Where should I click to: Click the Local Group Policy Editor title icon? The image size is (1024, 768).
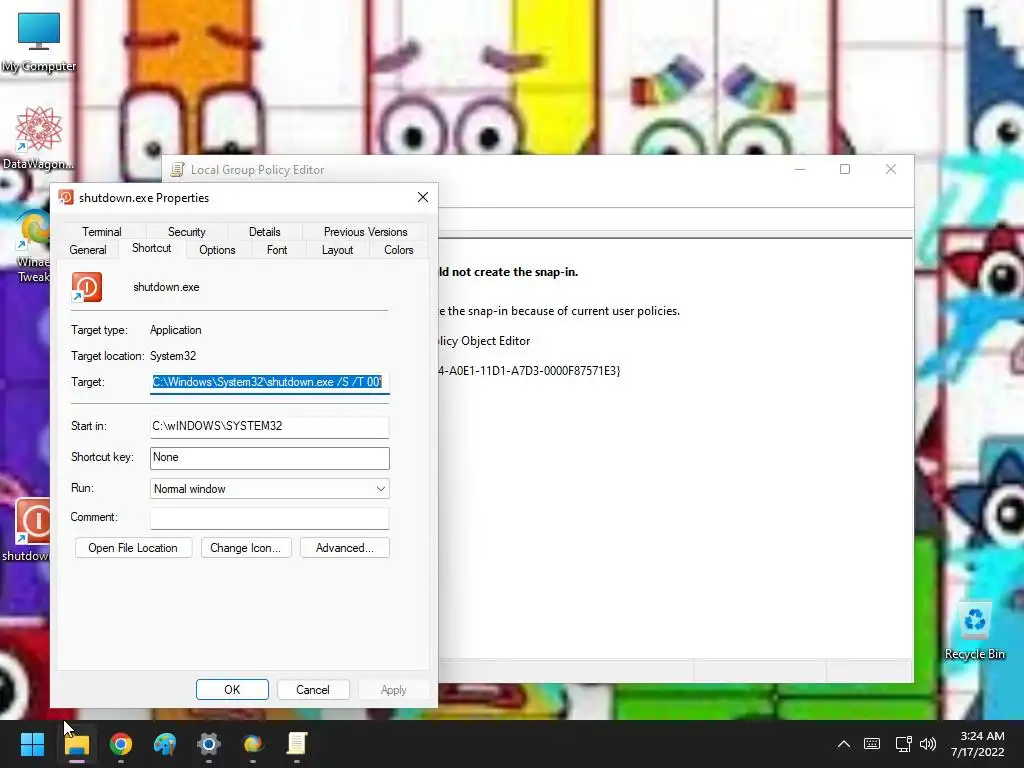177,170
